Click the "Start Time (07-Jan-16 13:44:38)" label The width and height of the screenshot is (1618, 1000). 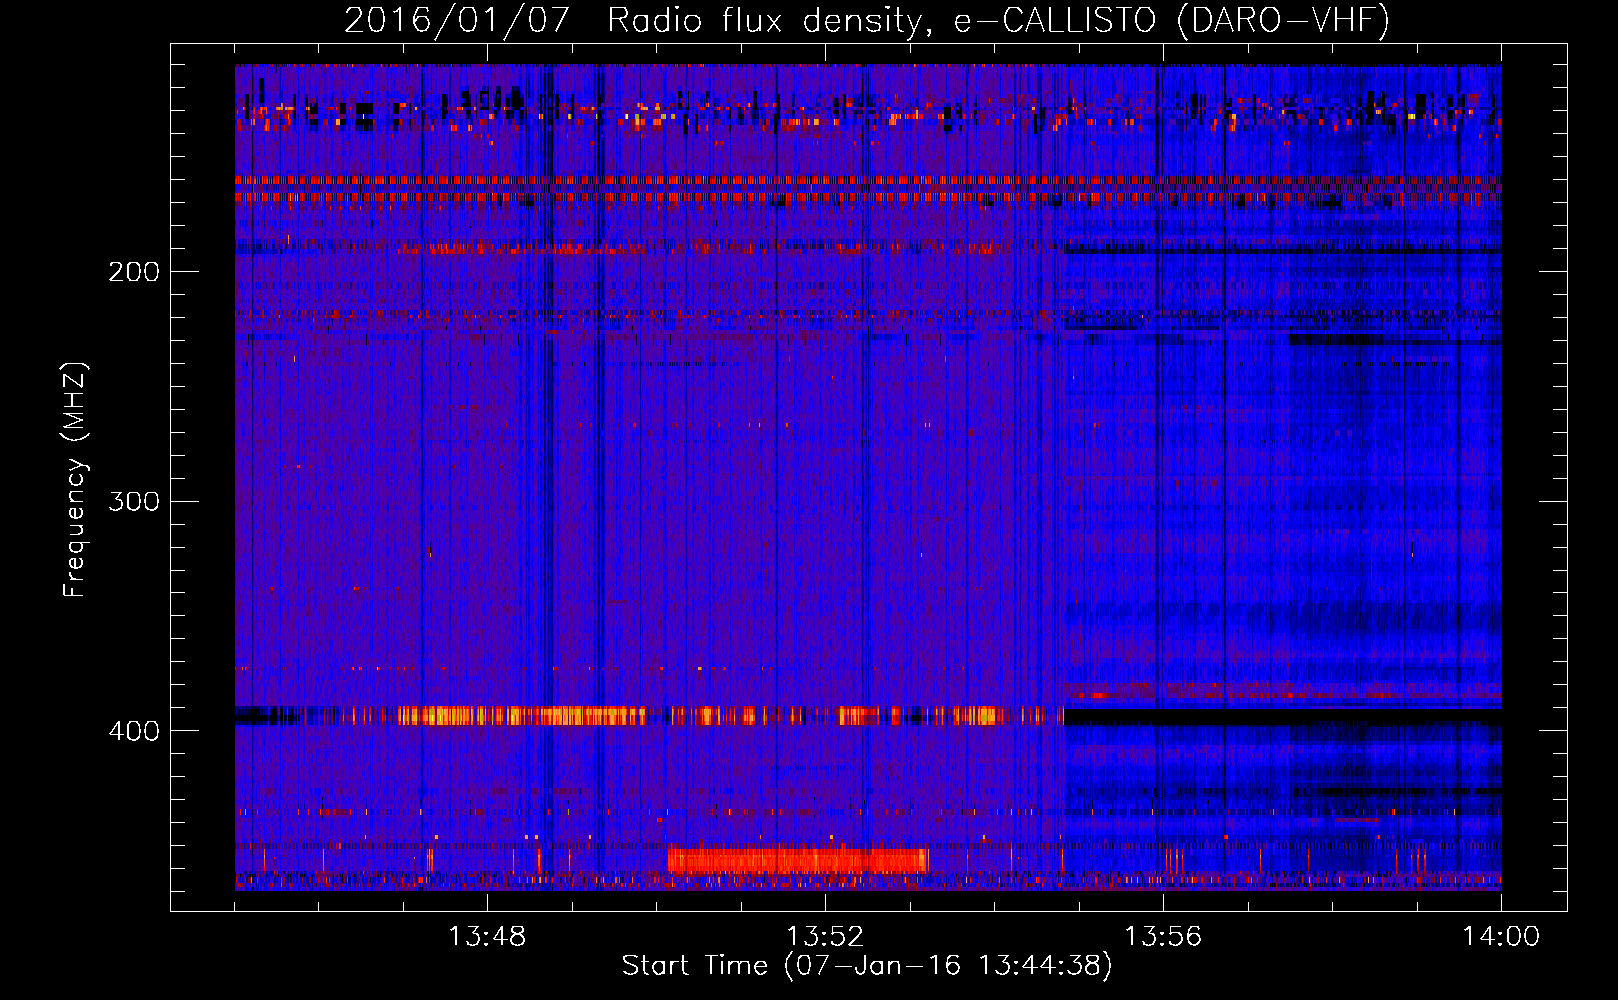pos(867,966)
